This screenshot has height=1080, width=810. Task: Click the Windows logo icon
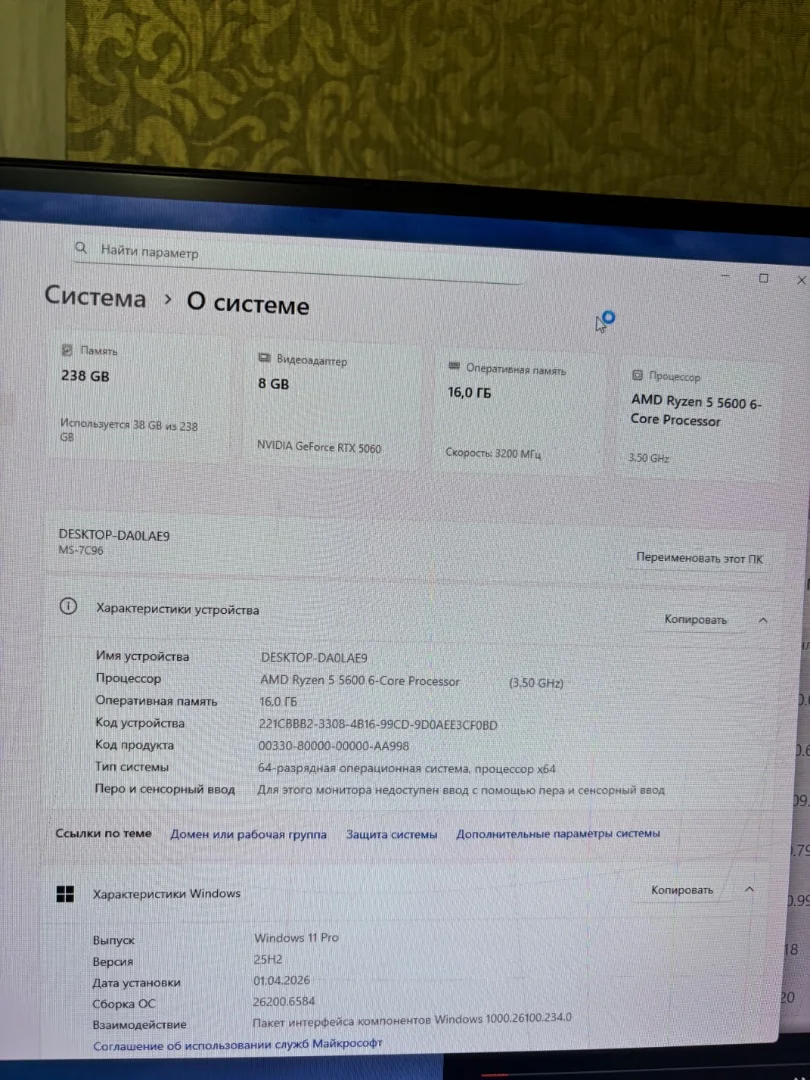[x=65, y=894]
